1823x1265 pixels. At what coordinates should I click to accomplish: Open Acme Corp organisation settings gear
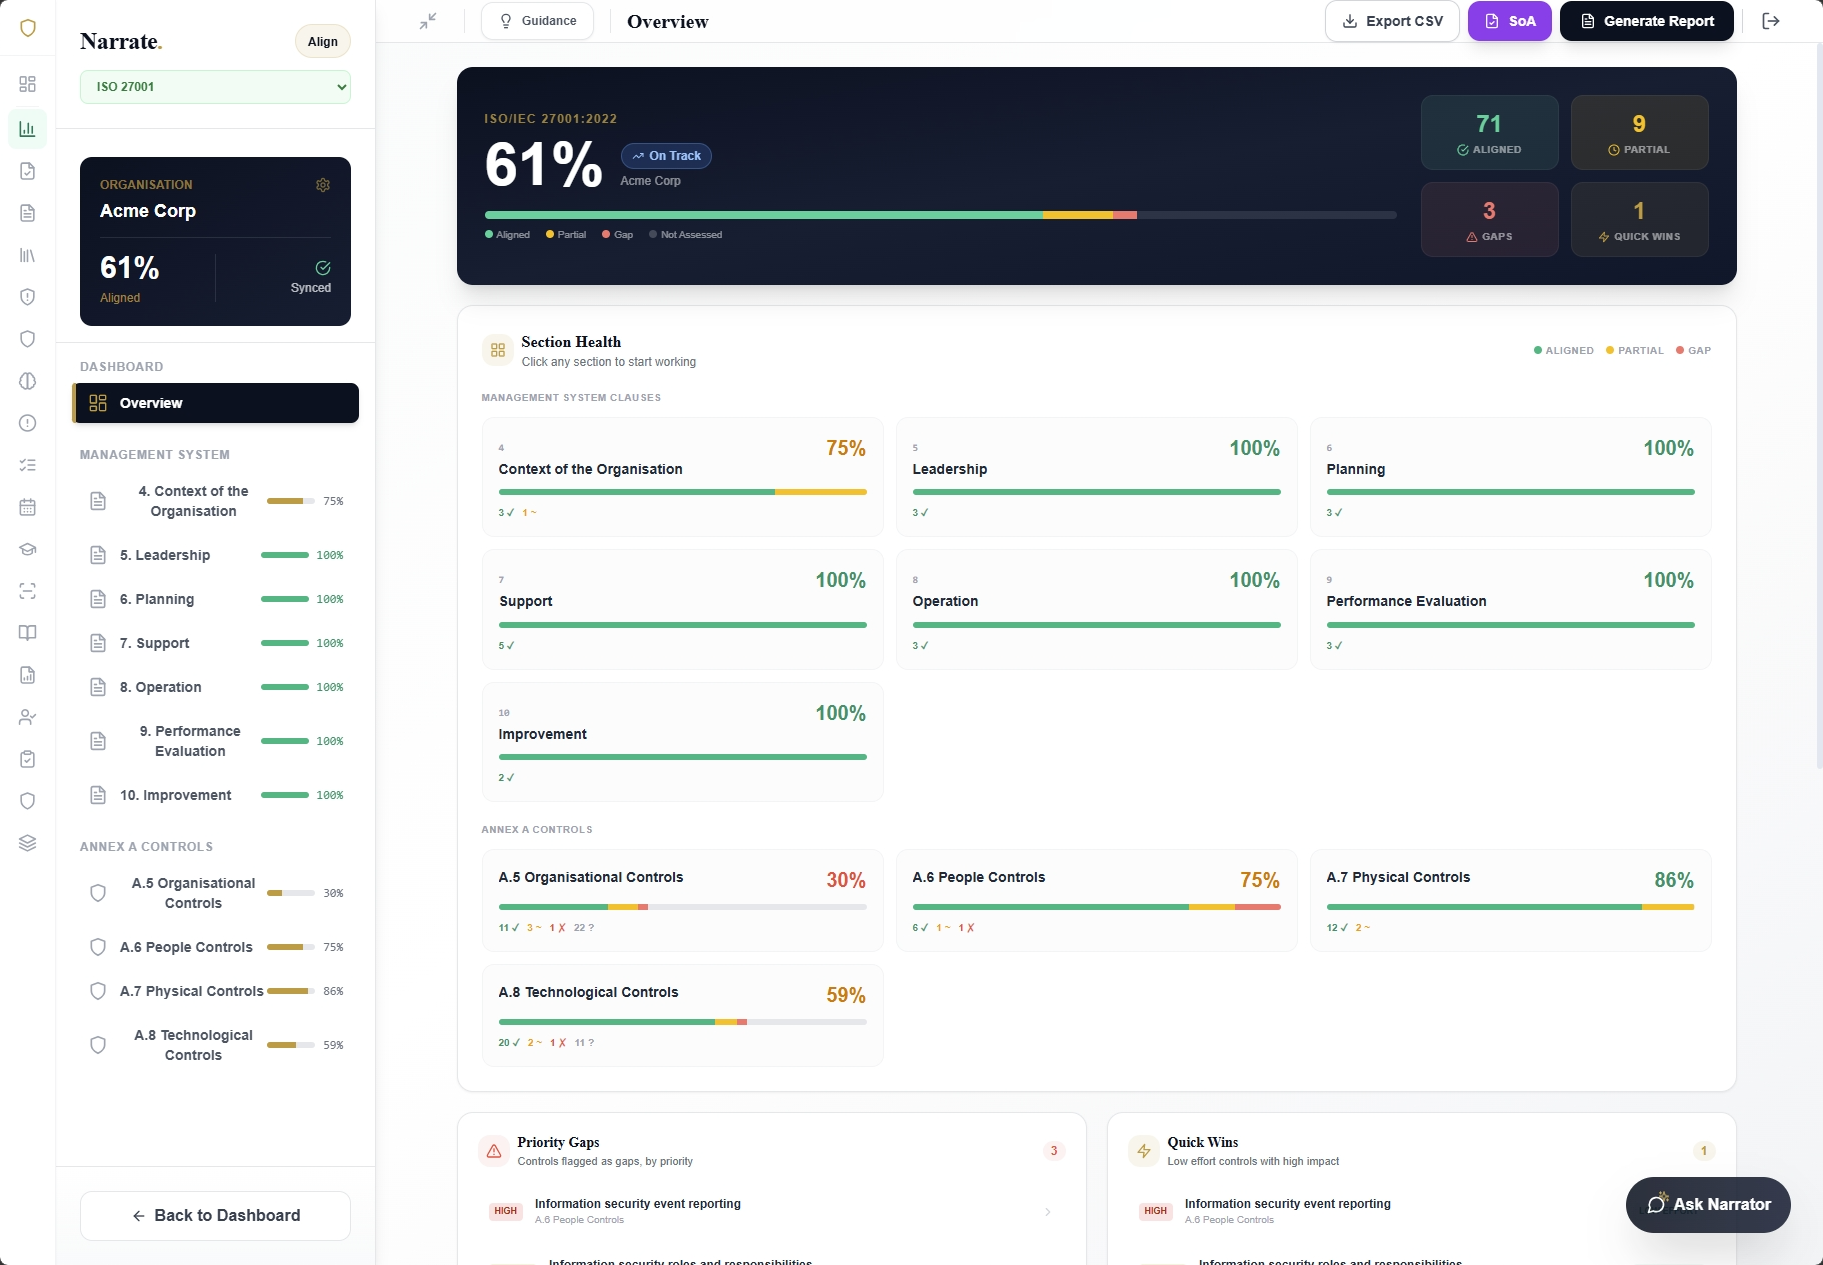(322, 184)
